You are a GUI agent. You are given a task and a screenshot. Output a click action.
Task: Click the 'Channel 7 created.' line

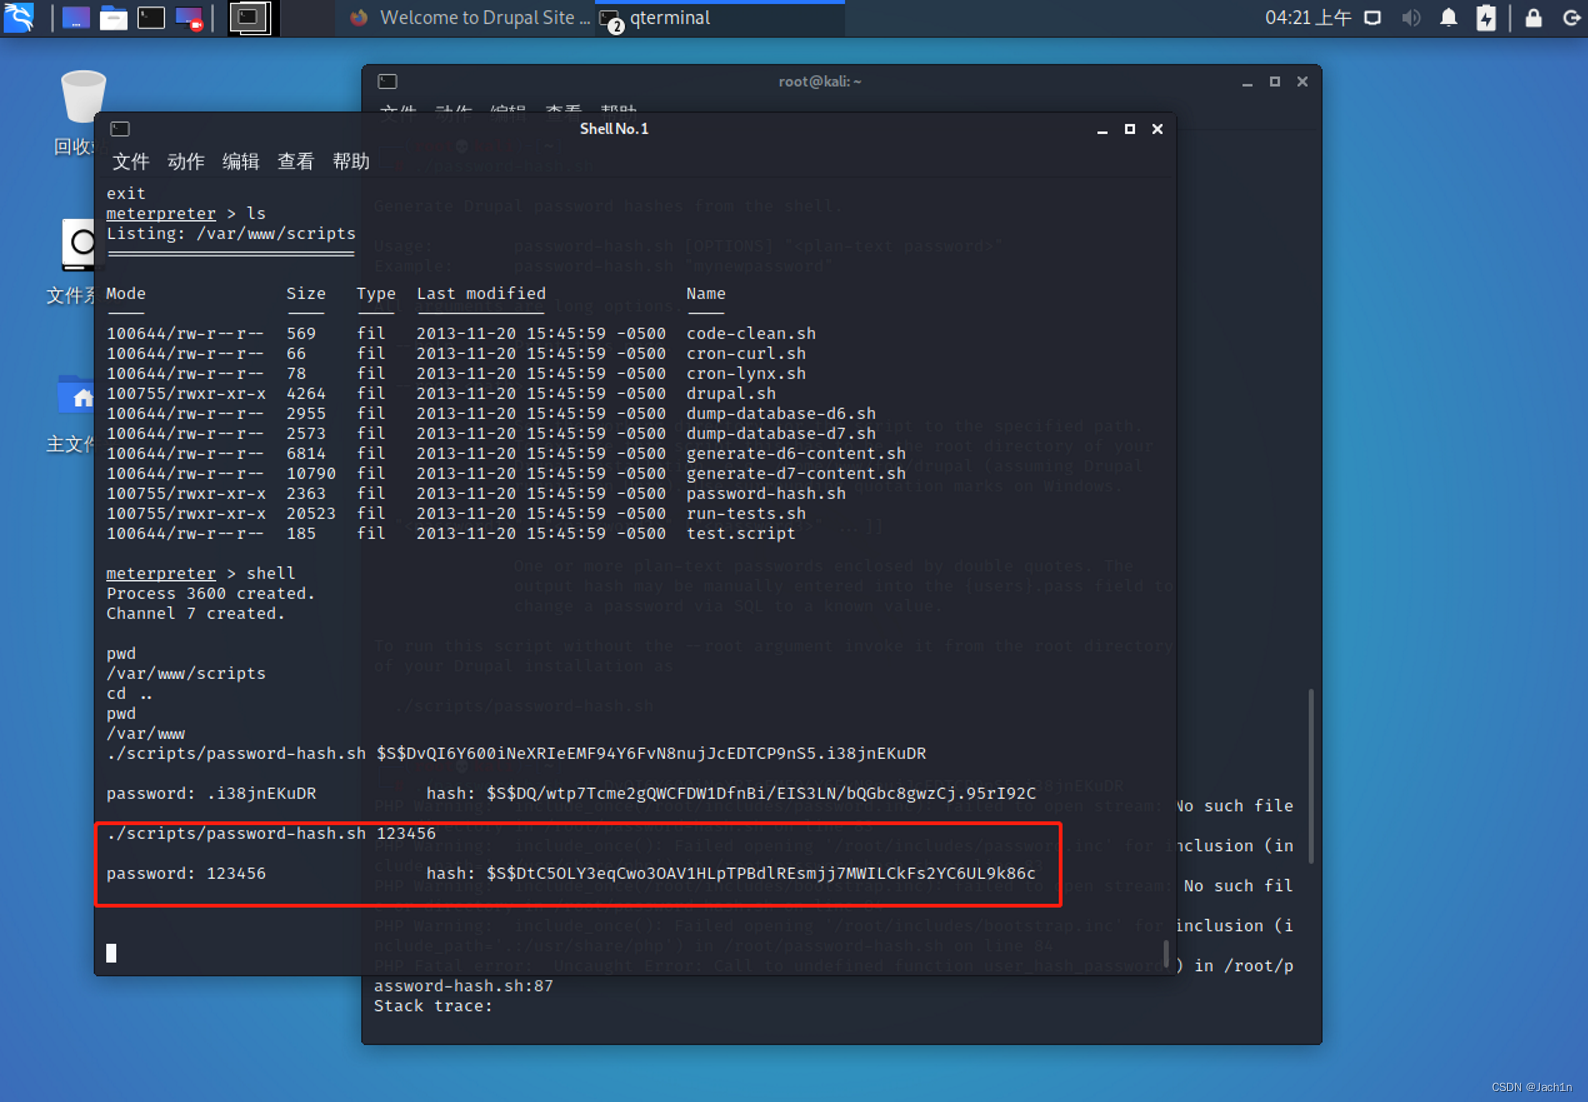[196, 613]
